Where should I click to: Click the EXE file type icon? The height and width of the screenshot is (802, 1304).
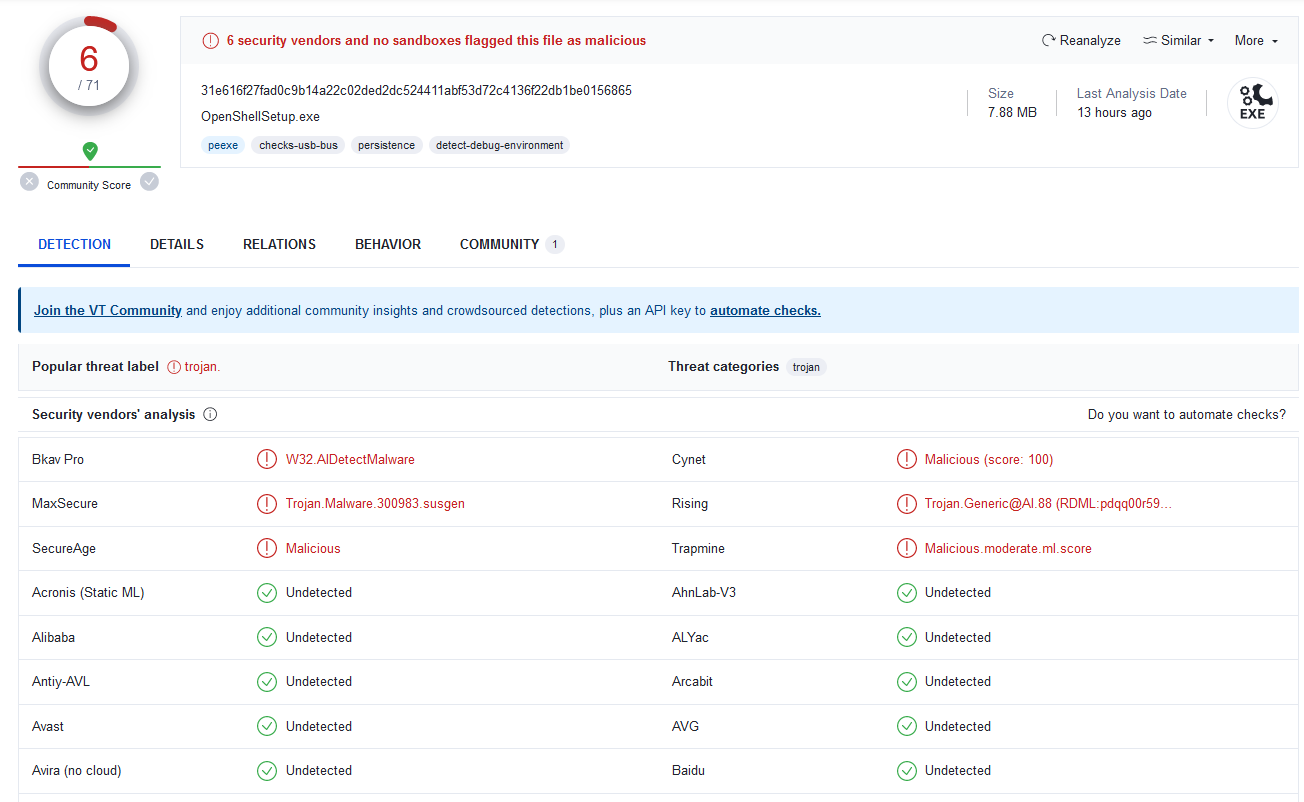[x=1253, y=102]
